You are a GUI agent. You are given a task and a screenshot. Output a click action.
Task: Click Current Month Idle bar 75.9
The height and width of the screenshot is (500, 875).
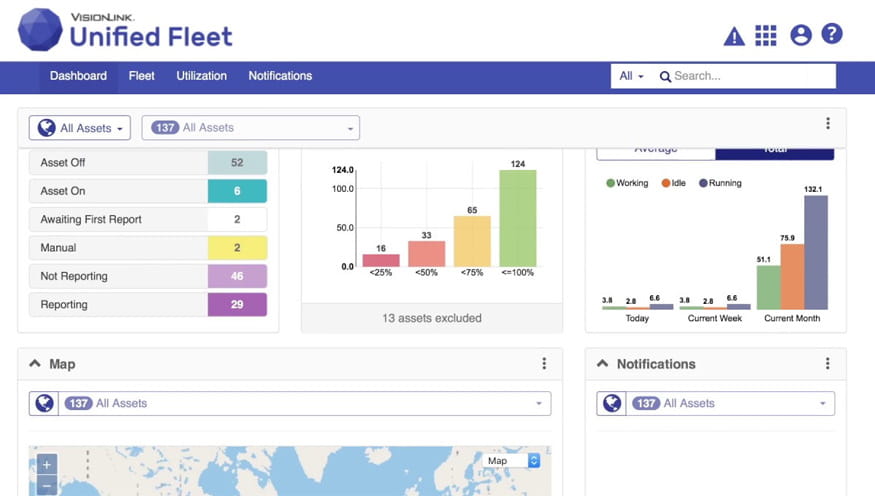coord(792,276)
